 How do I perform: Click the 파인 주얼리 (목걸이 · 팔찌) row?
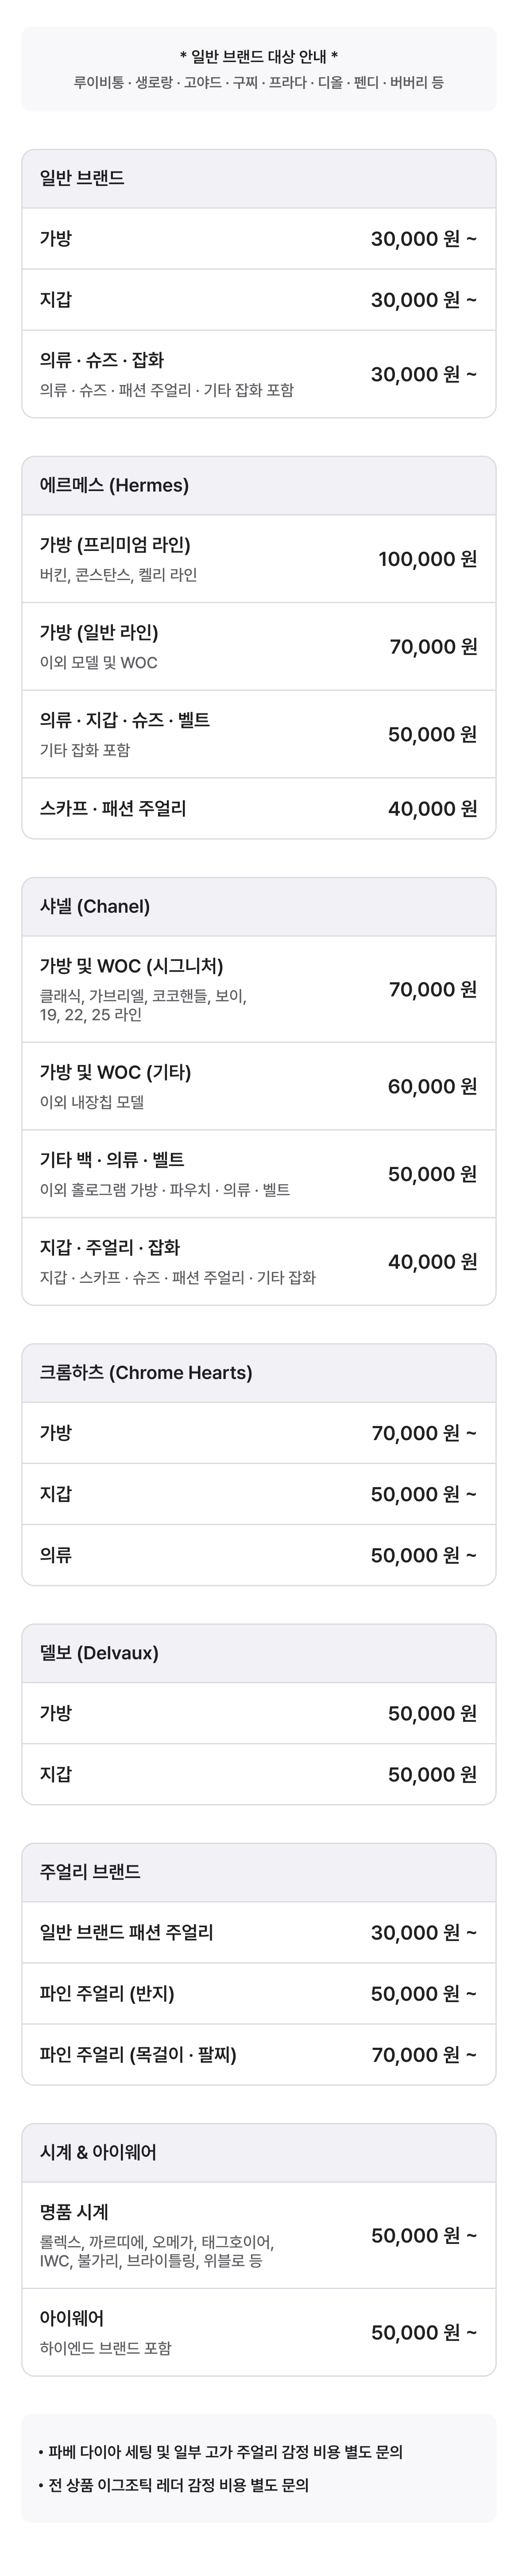click(x=259, y=2055)
